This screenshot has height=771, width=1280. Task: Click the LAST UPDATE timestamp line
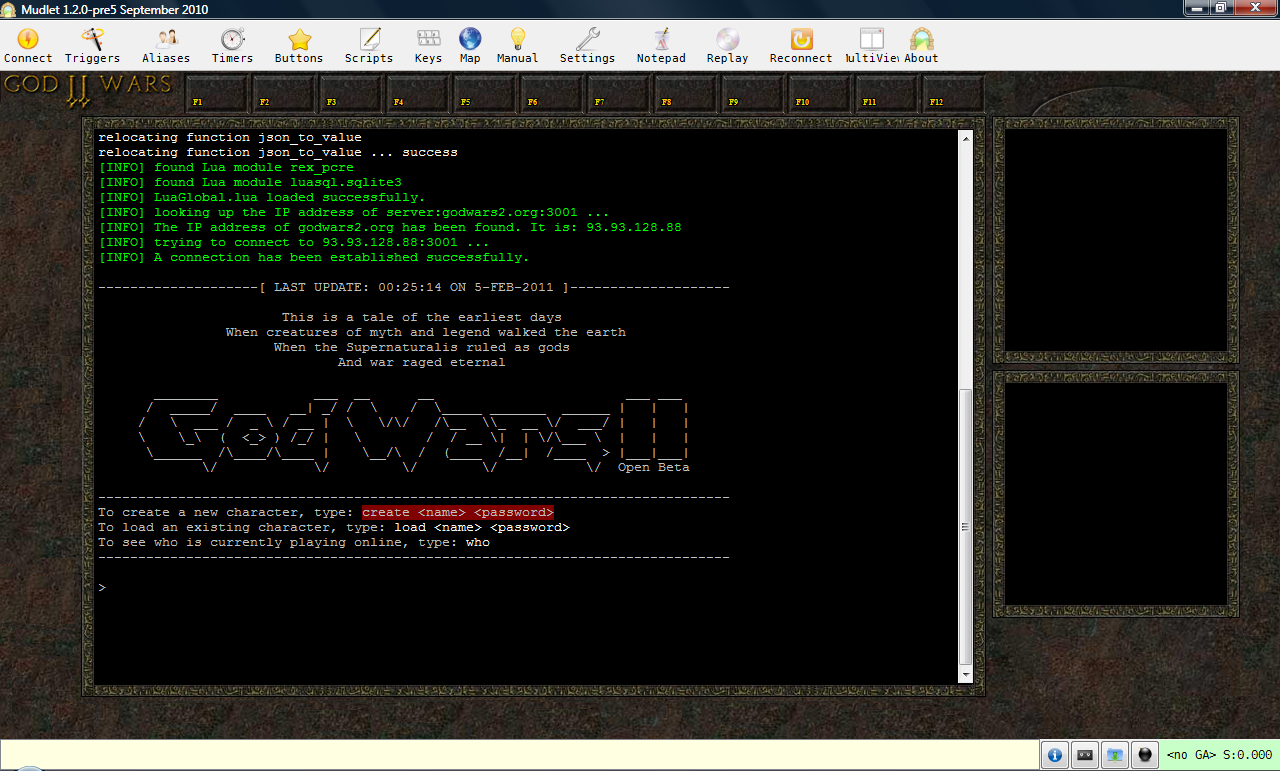(414, 287)
